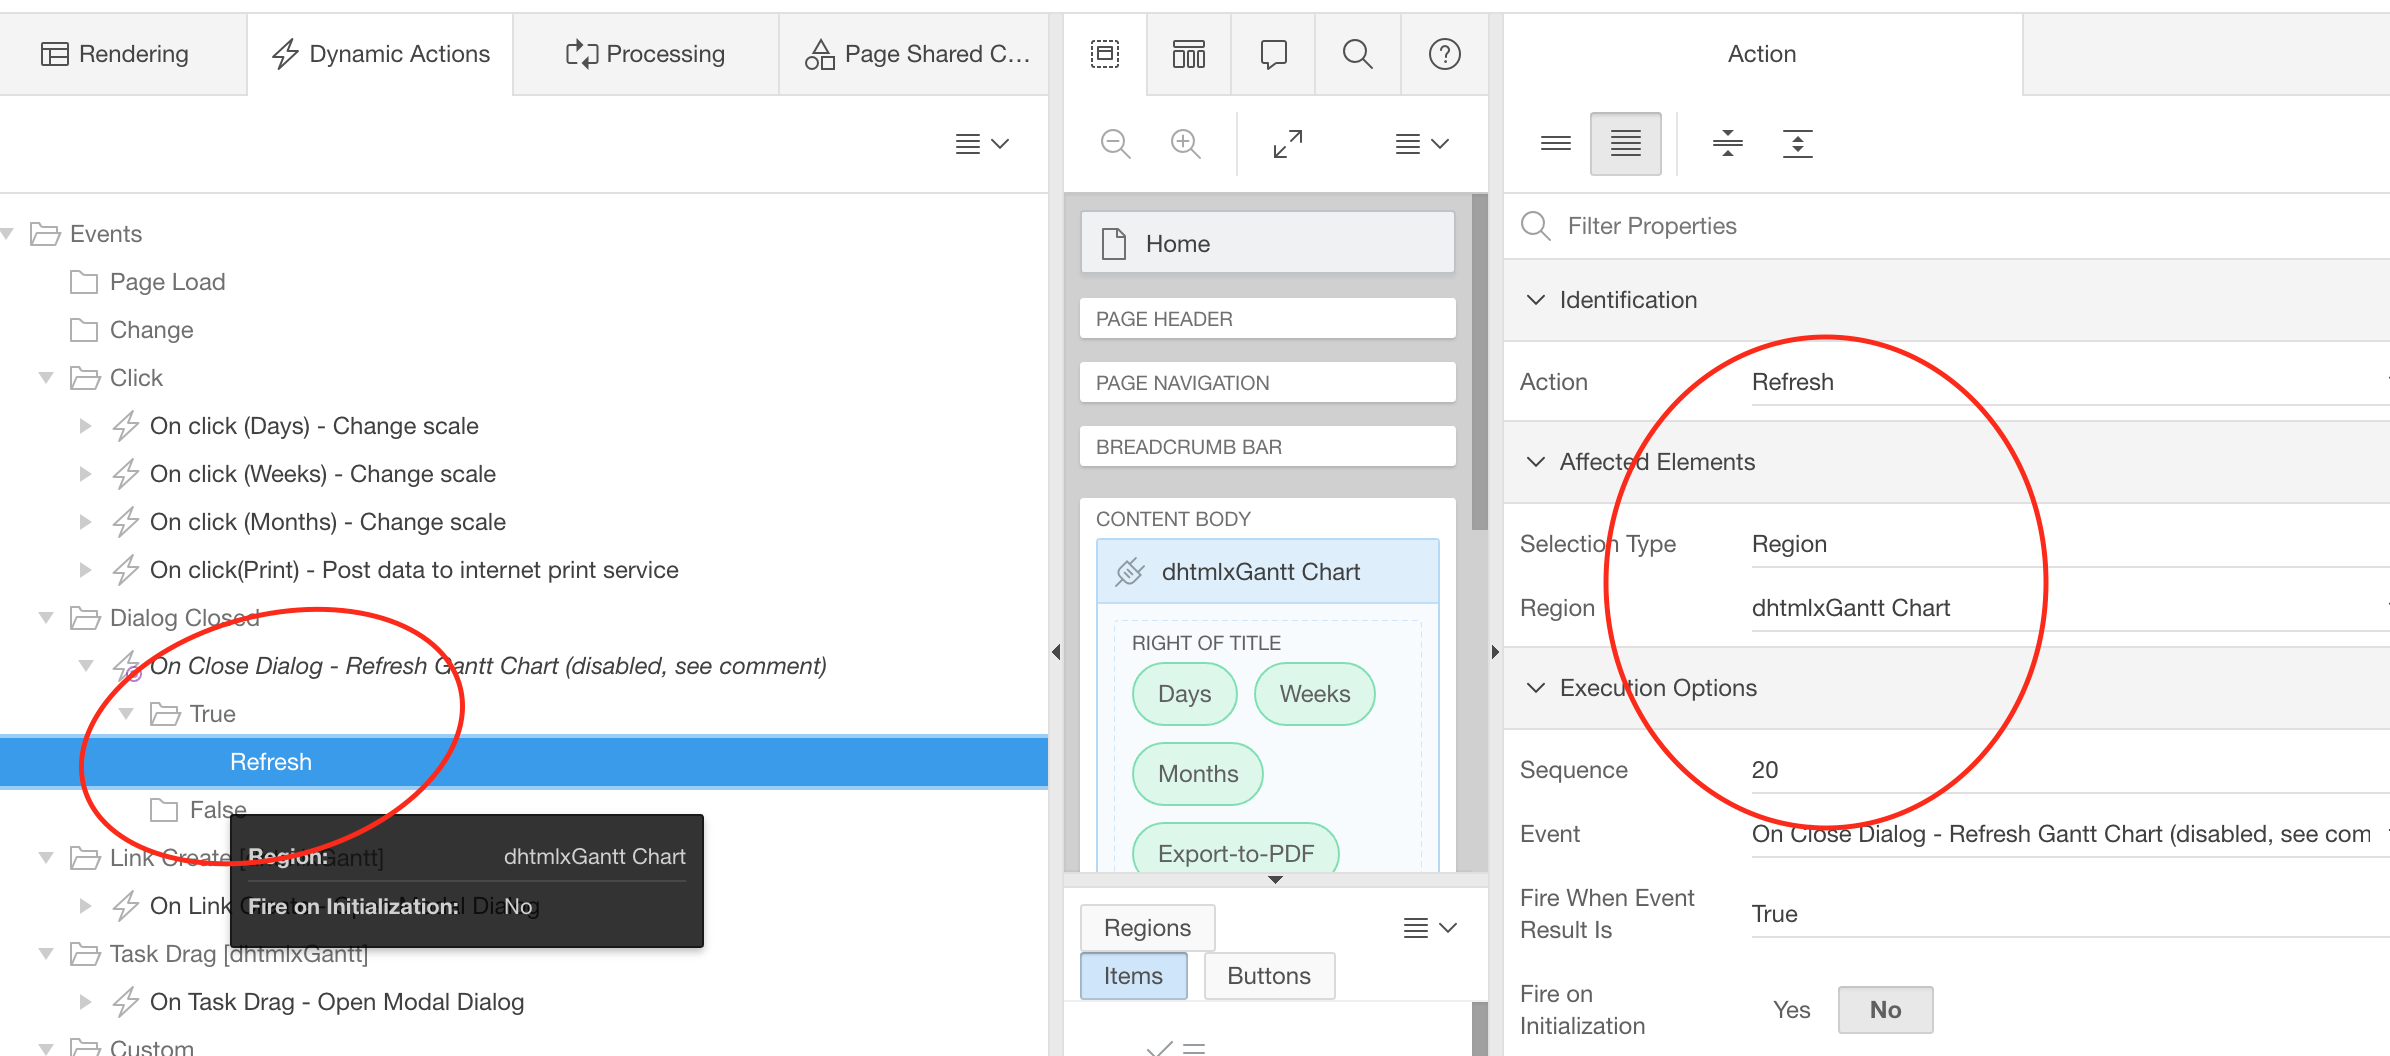Open the Help panel icon
Screen dimensions: 2390x1056
pos(1444,55)
